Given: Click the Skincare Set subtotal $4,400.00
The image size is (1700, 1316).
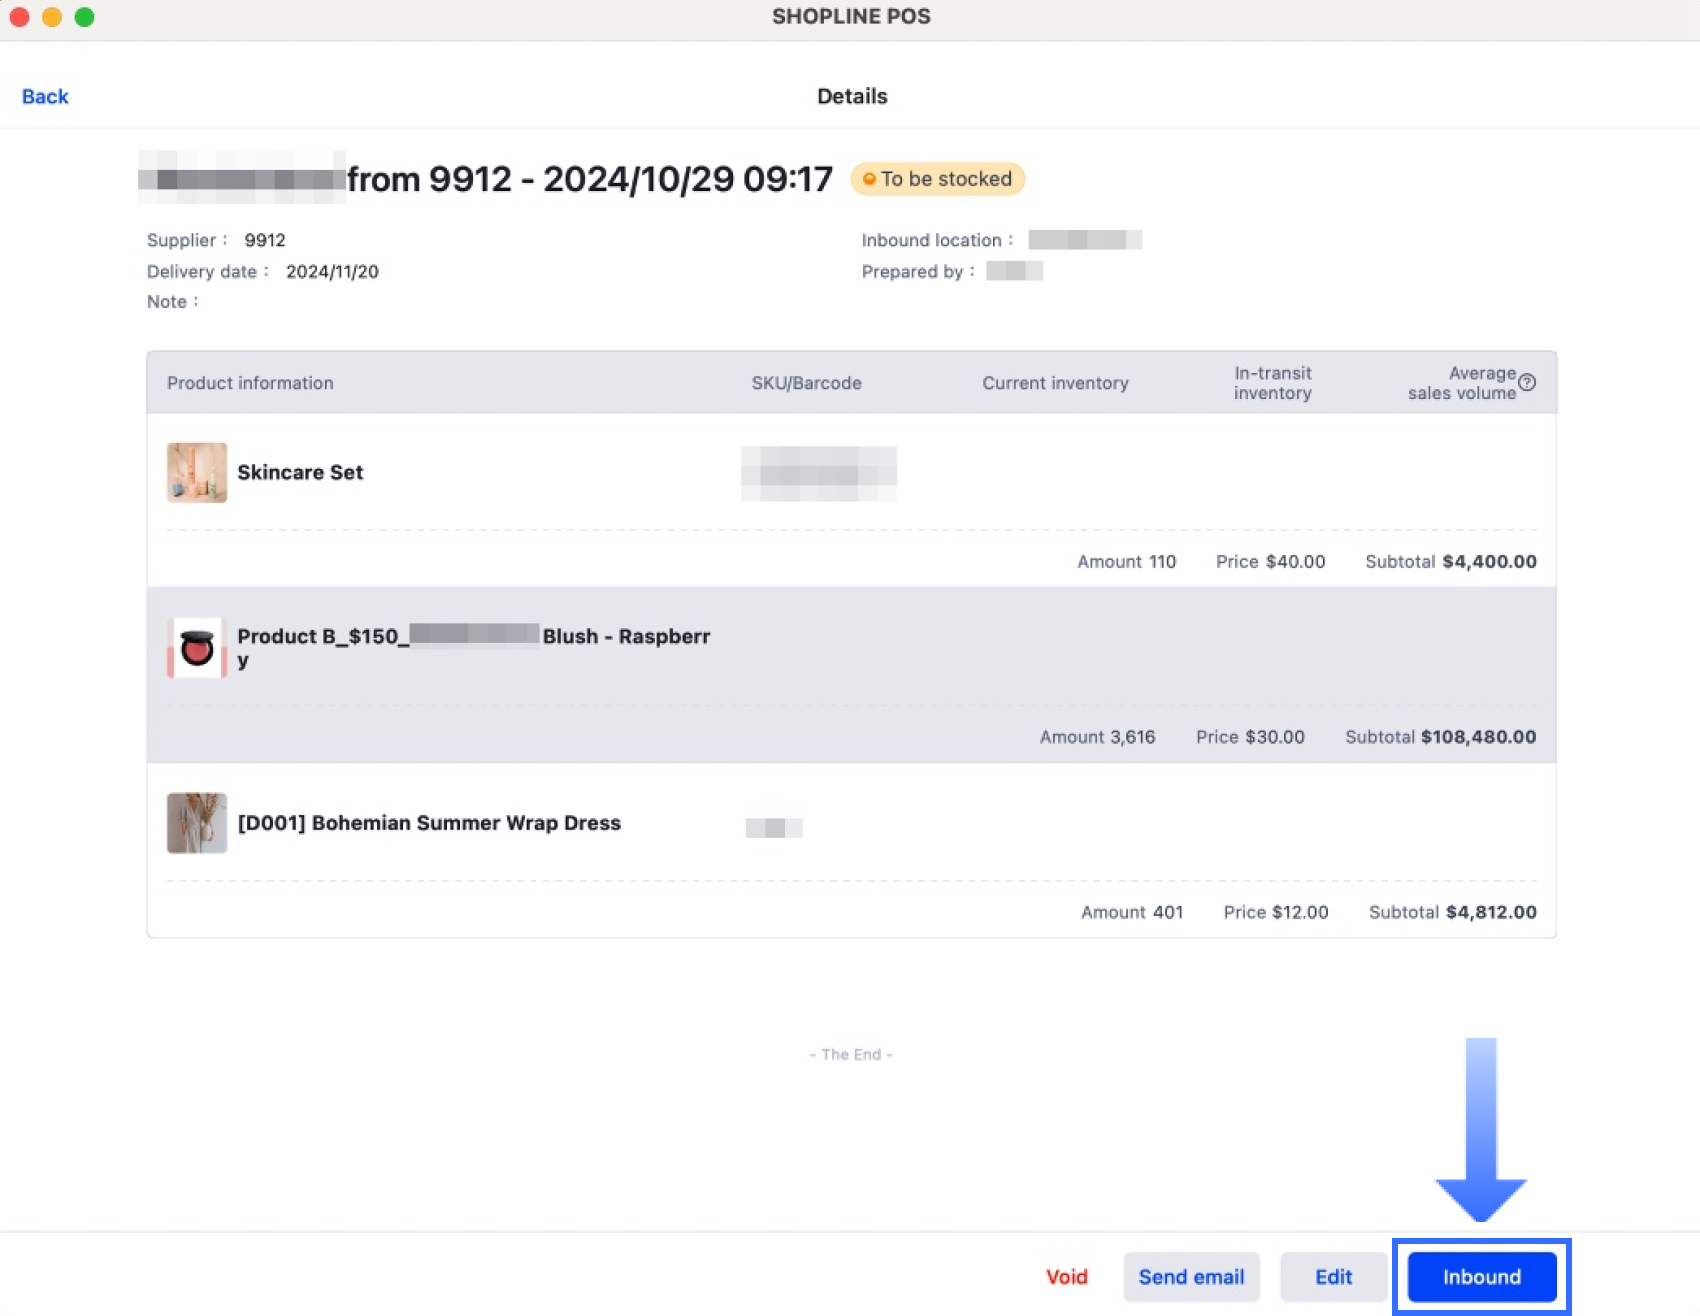Looking at the screenshot, I should coord(1489,562).
